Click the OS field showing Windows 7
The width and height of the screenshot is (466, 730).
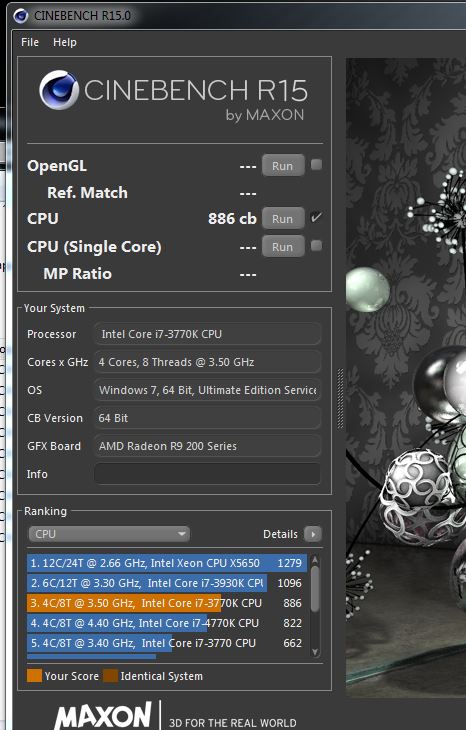coord(208,390)
